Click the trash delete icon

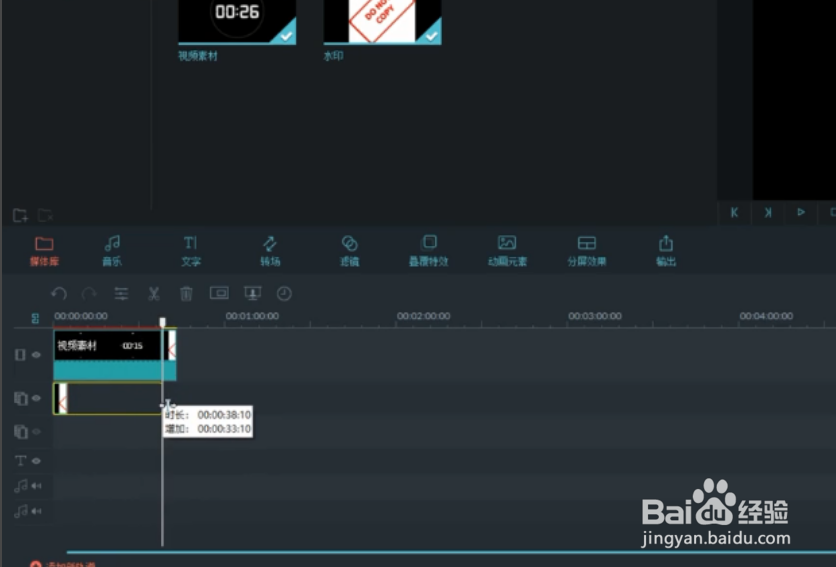pyautogui.click(x=186, y=293)
